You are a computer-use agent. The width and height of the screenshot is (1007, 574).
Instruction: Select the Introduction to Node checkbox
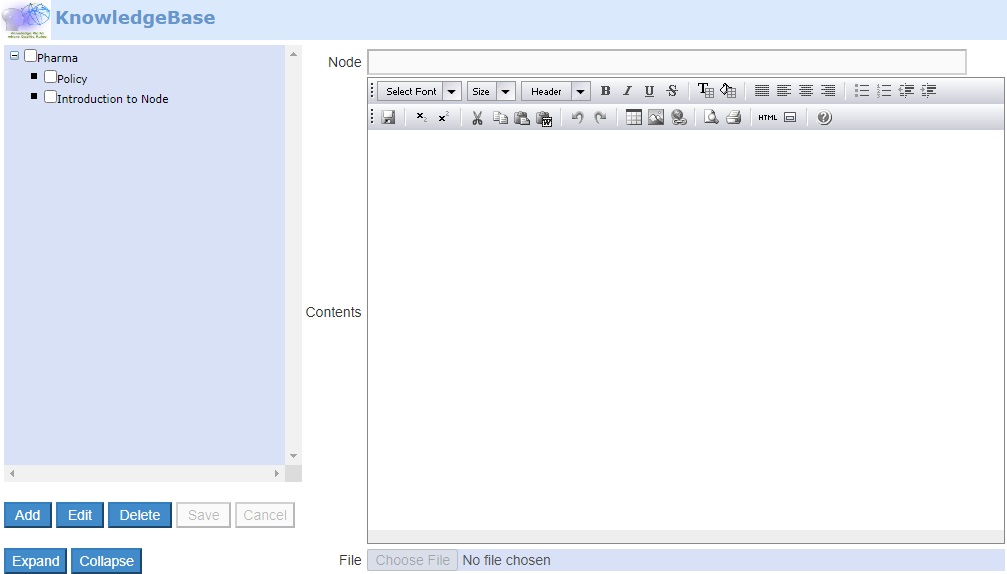coord(50,97)
